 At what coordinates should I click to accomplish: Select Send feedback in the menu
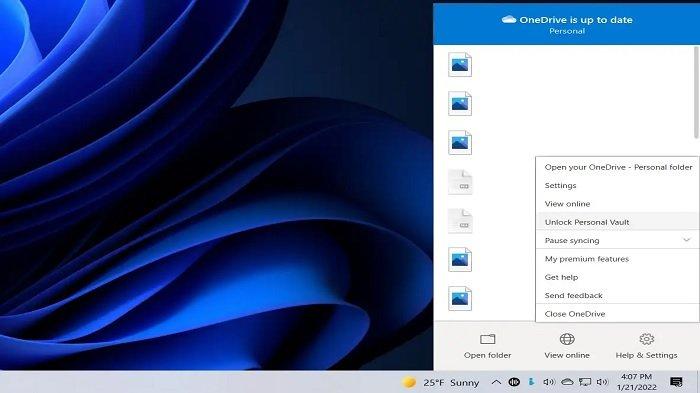(618, 295)
